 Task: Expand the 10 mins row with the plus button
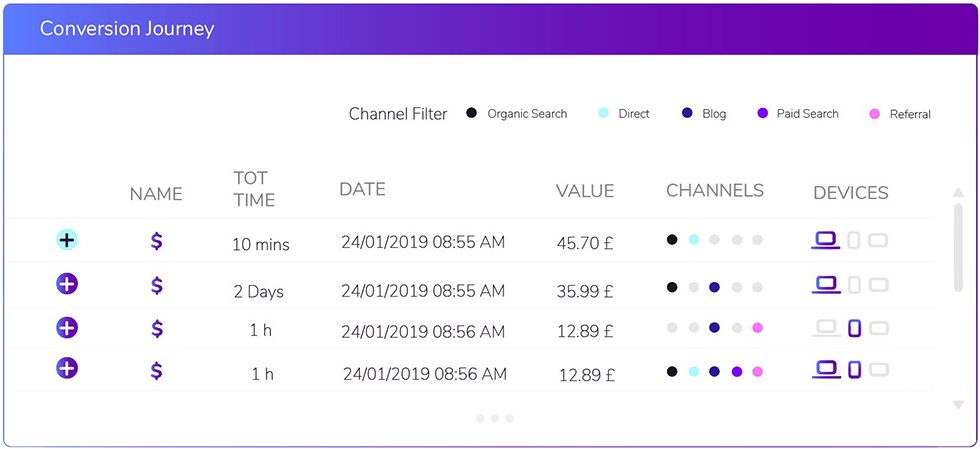[x=67, y=240]
